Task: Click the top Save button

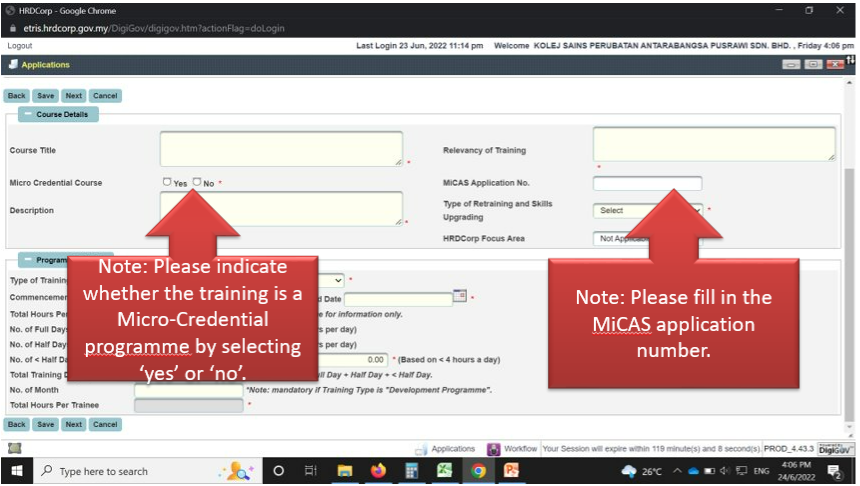Action: pos(46,95)
